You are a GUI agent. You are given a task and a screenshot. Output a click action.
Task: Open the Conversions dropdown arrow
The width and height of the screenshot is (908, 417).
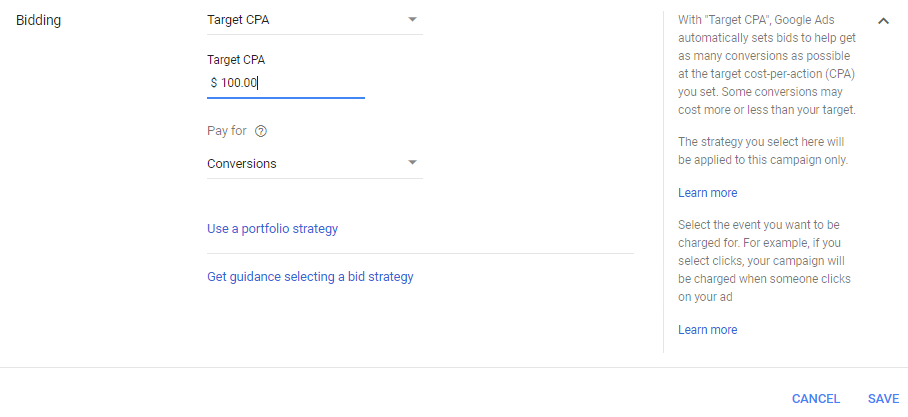click(x=412, y=163)
